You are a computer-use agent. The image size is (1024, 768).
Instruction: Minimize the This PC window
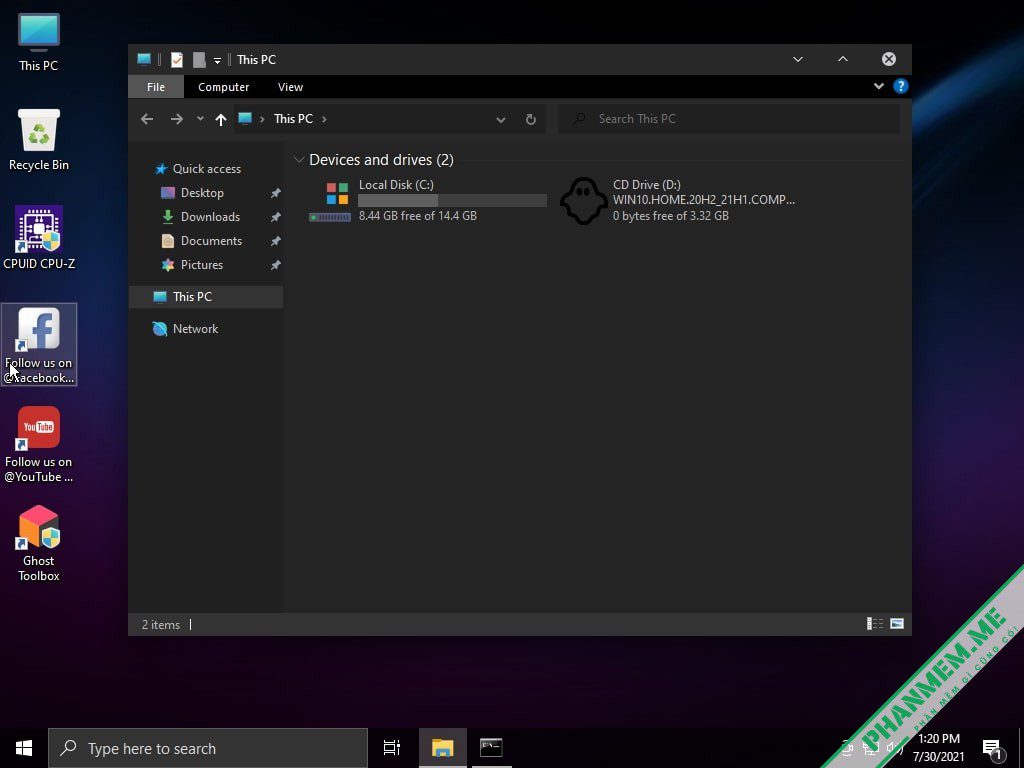(x=798, y=59)
